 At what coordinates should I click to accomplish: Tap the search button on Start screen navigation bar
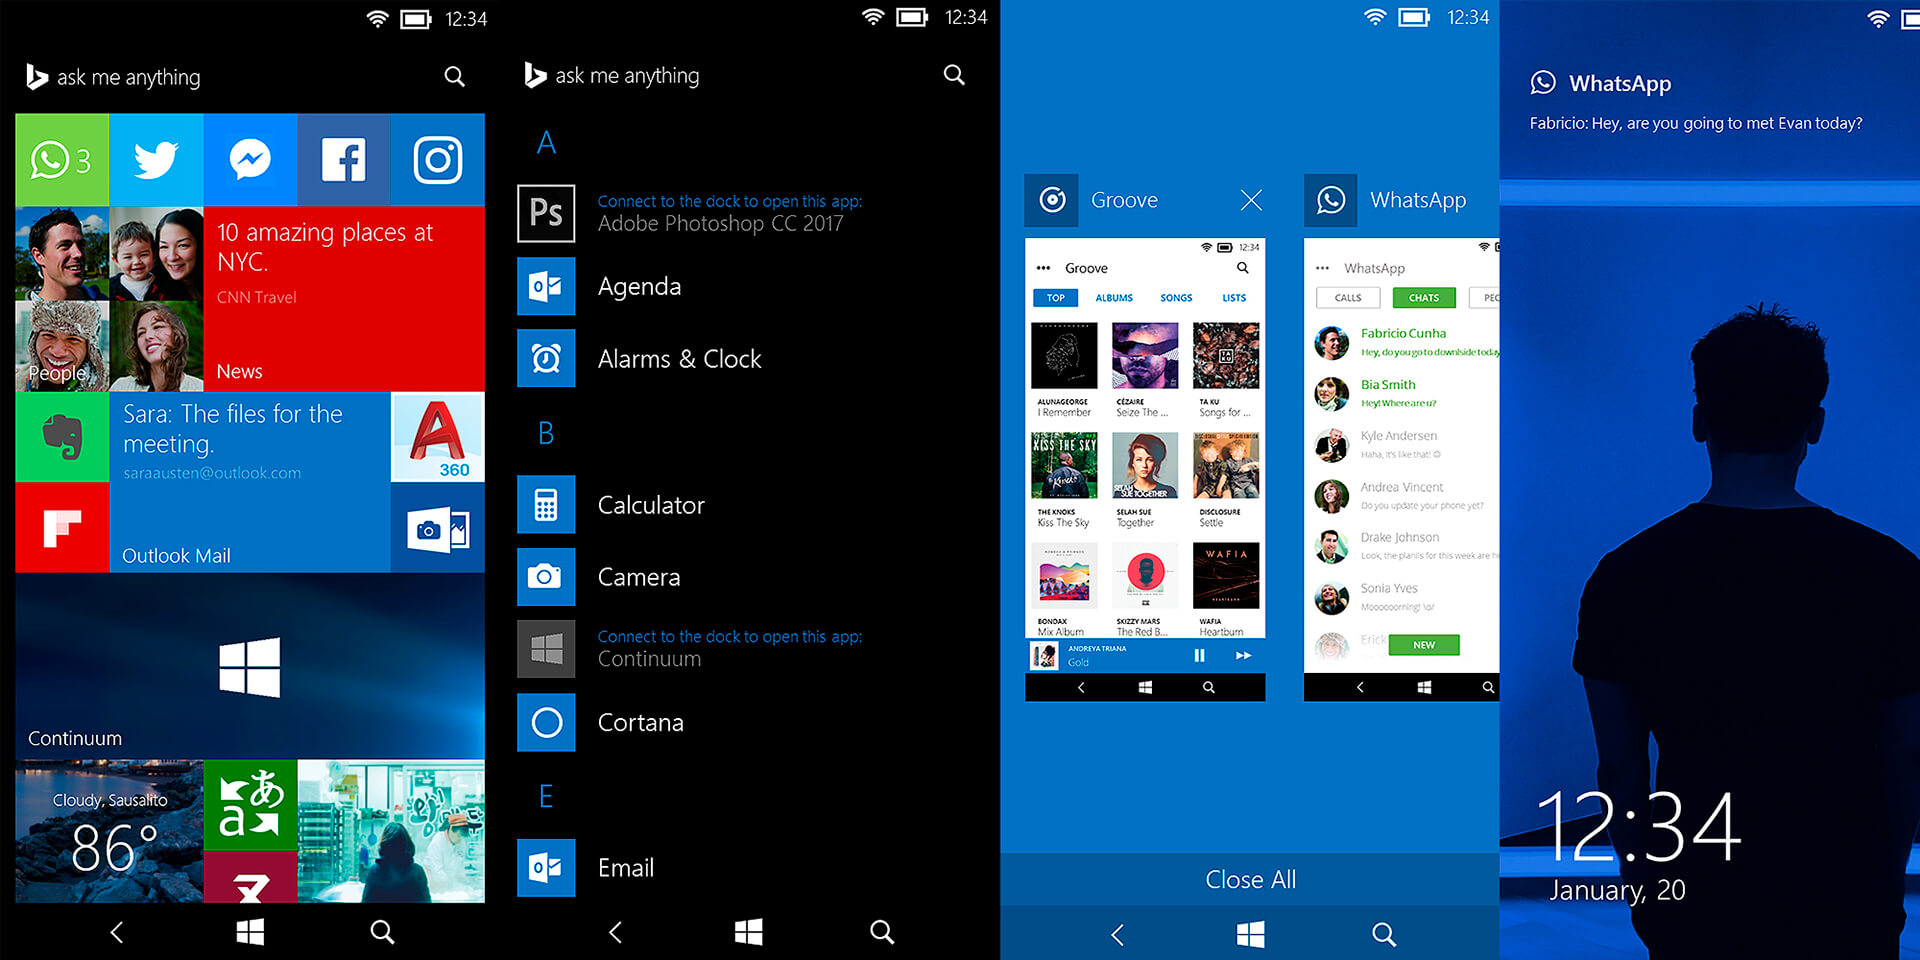click(382, 932)
